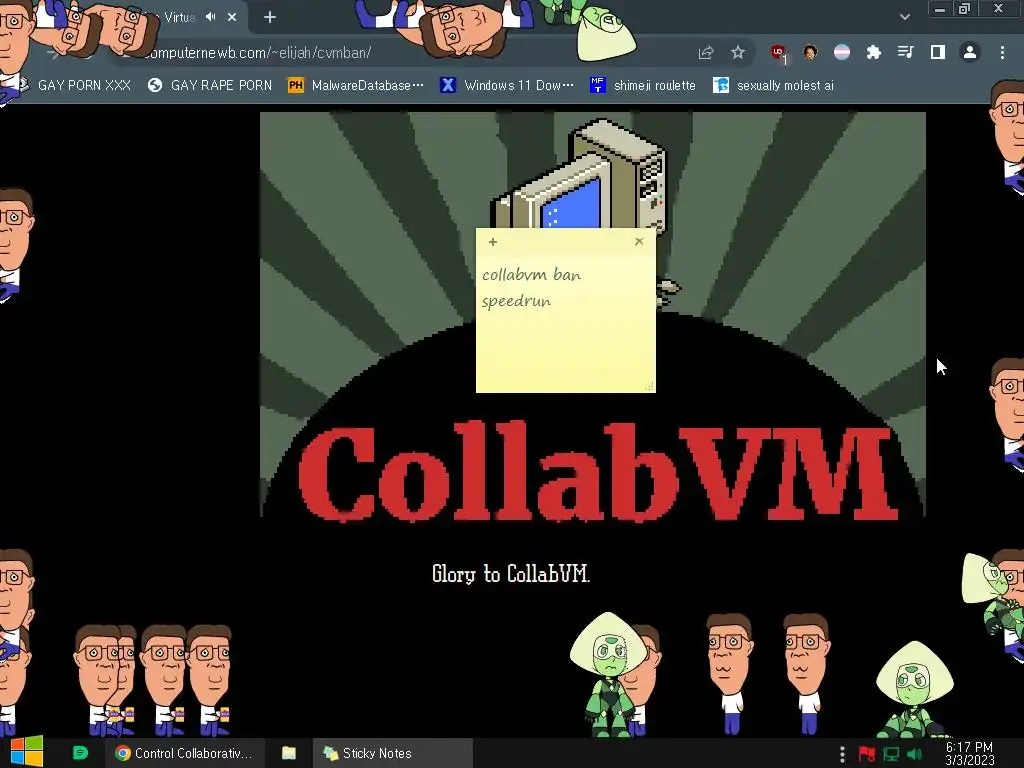Open the round avatar extension icon
This screenshot has height=768, width=1024.
pyautogui.click(x=810, y=52)
